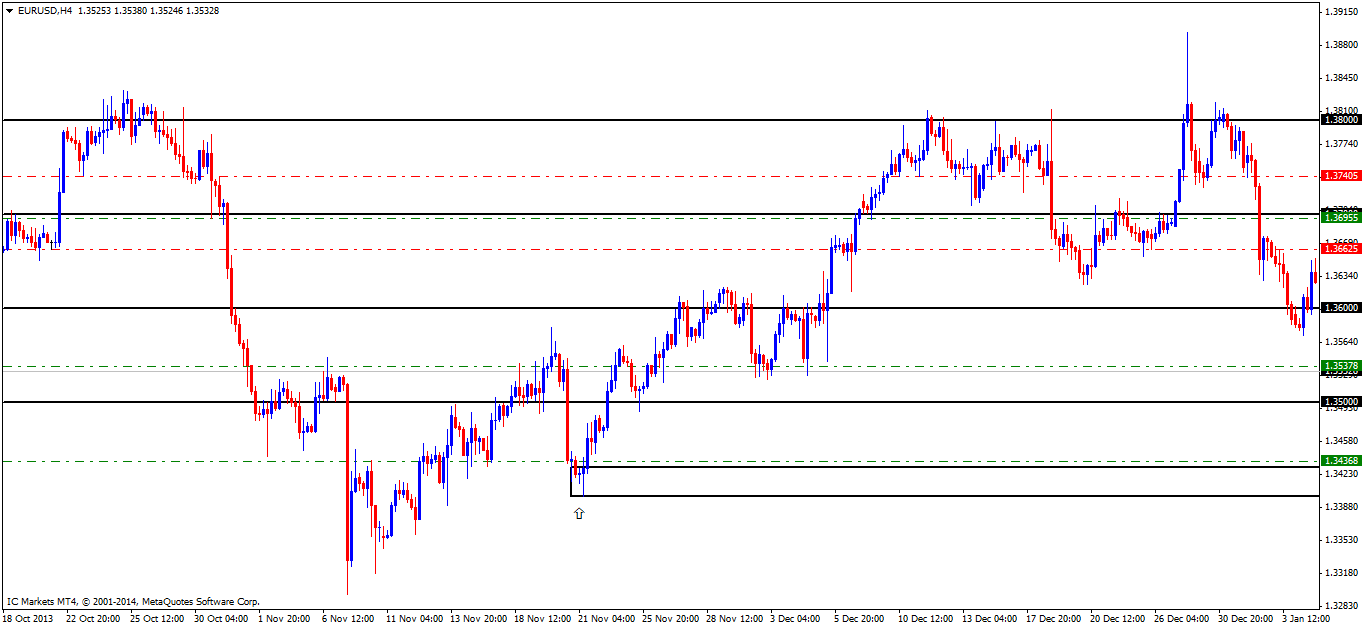Click the 18 Nov 12:00 time axis label

541,619
